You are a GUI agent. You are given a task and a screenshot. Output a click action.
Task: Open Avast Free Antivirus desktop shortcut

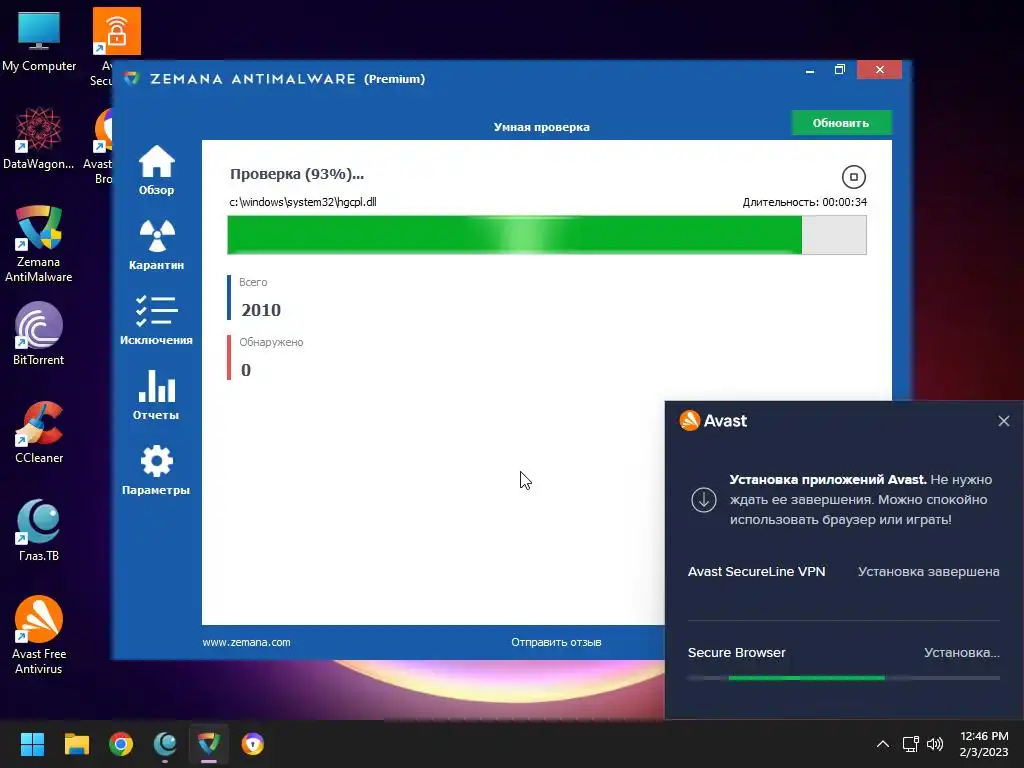click(x=39, y=635)
